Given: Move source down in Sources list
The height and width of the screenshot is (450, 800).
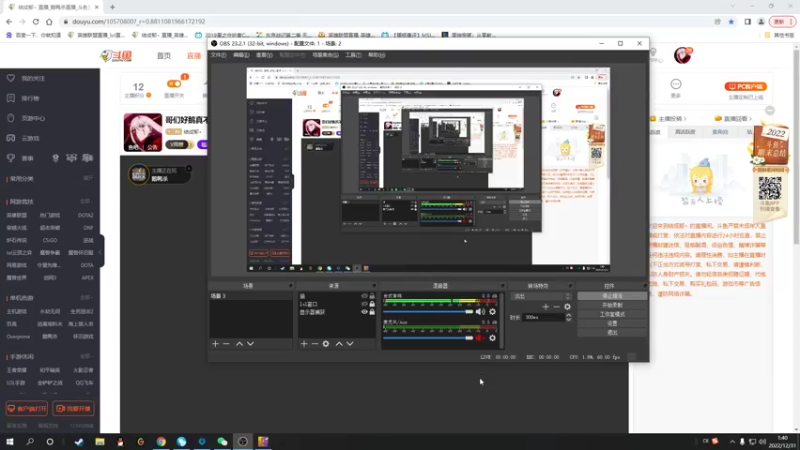Looking at the screenshot, I should [350, 344].
